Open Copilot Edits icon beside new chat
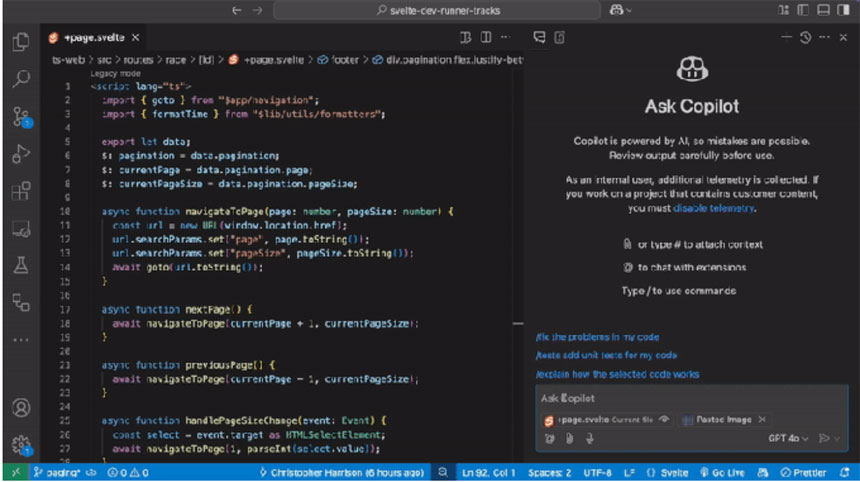 click(559, 37)
